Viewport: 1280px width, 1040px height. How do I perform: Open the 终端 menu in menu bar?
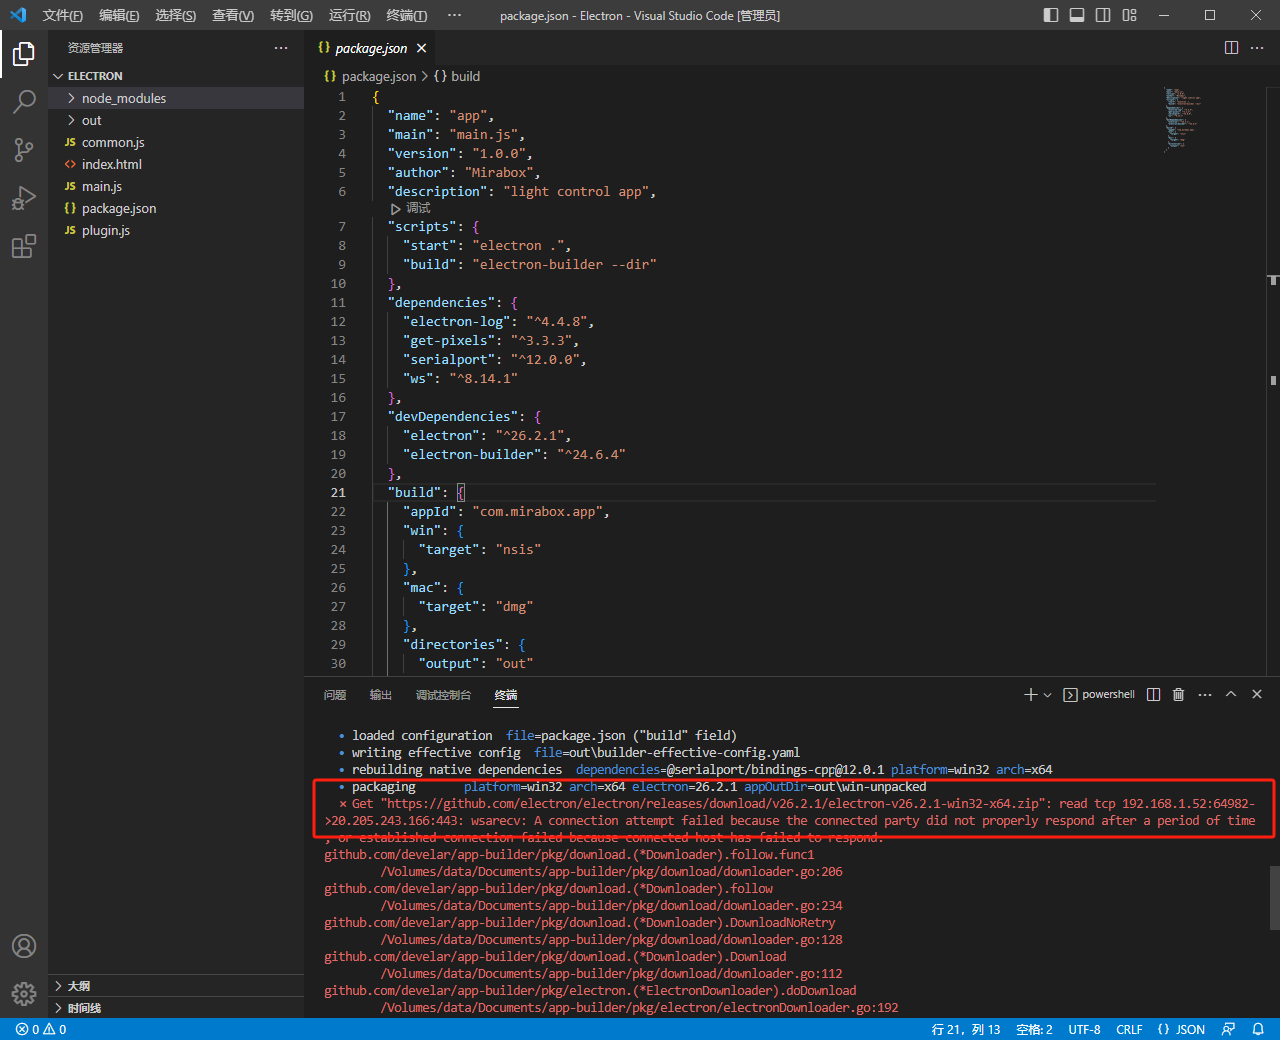[x=406, y=15]
